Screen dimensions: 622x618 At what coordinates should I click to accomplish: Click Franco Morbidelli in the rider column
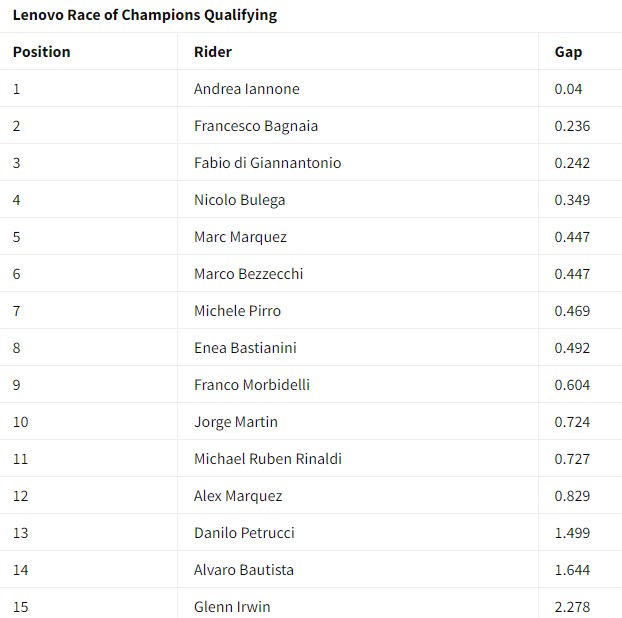coord(249,385)
